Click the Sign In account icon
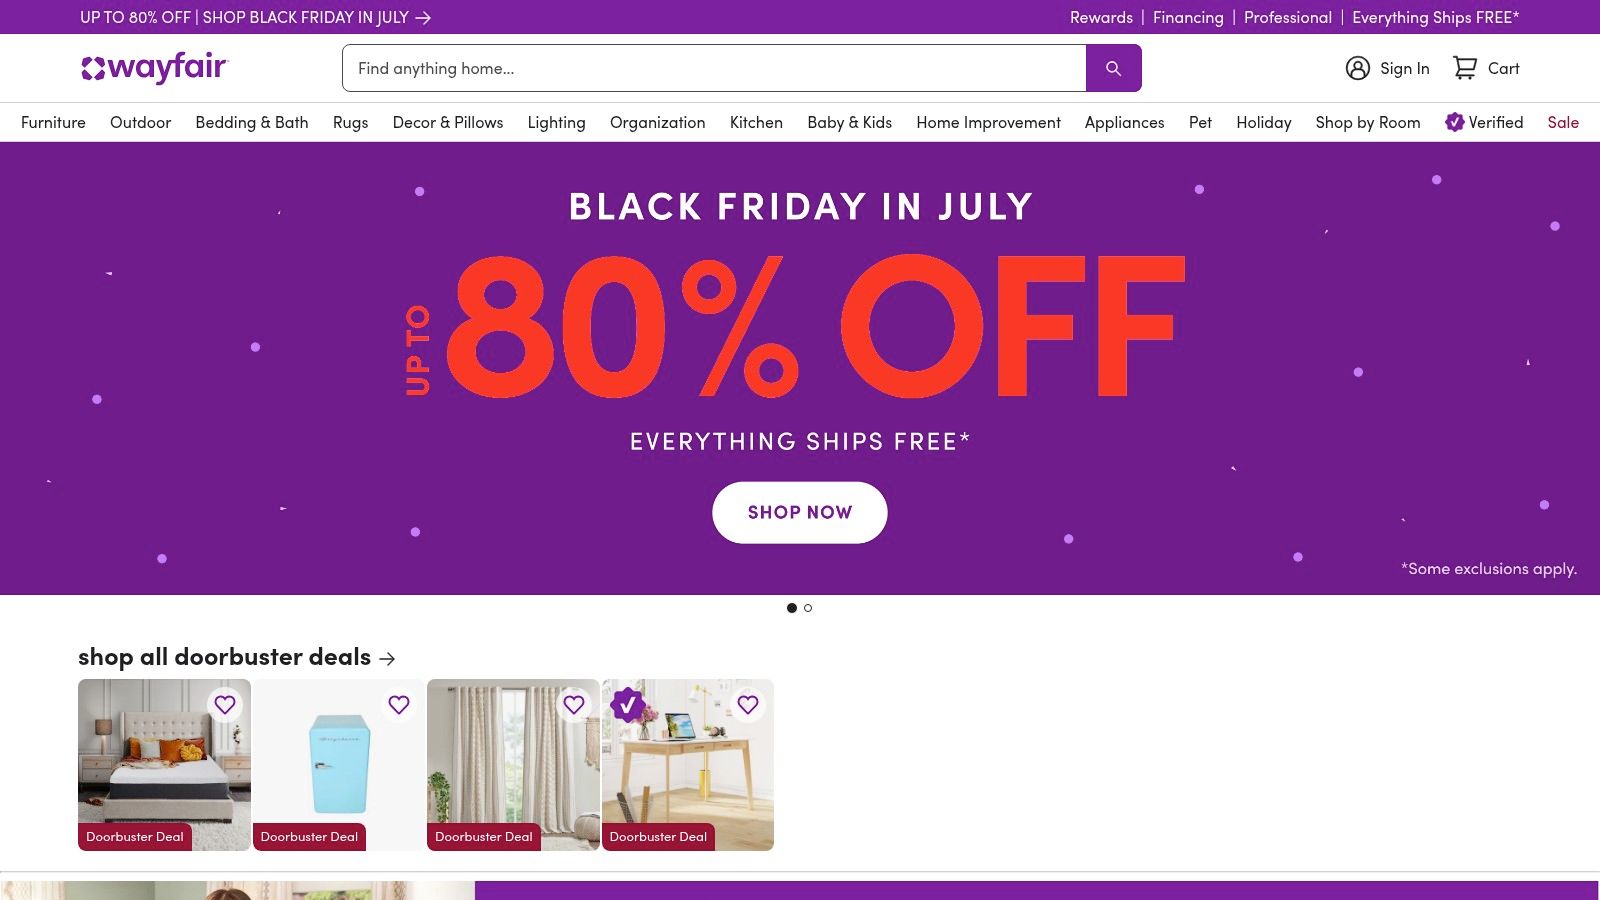This screenshot has width=1600, height=900. pos(1357,68)
